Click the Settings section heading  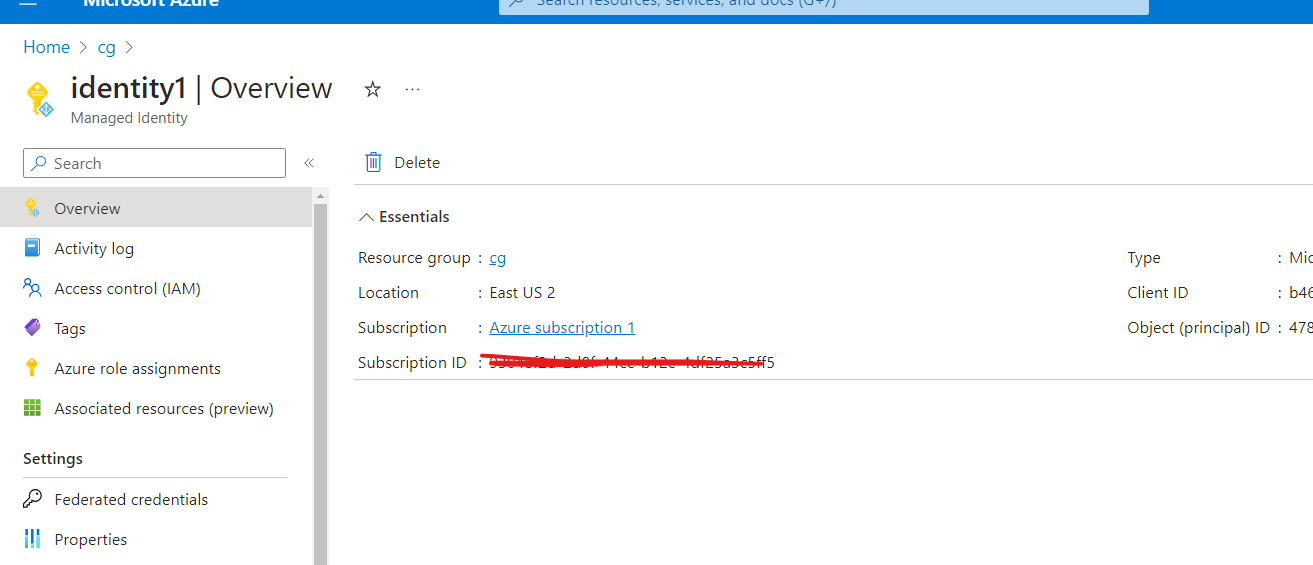pyautogui.click(x=53, y=459)
